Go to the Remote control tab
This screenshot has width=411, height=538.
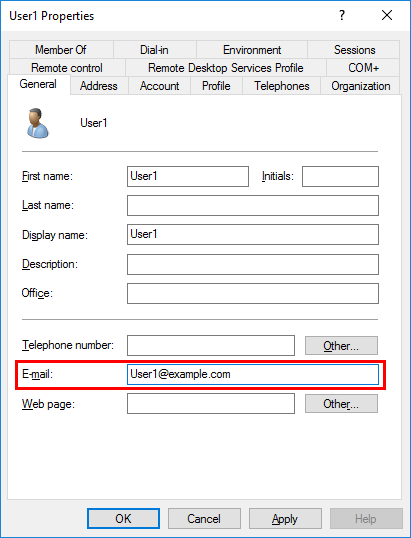67,68
